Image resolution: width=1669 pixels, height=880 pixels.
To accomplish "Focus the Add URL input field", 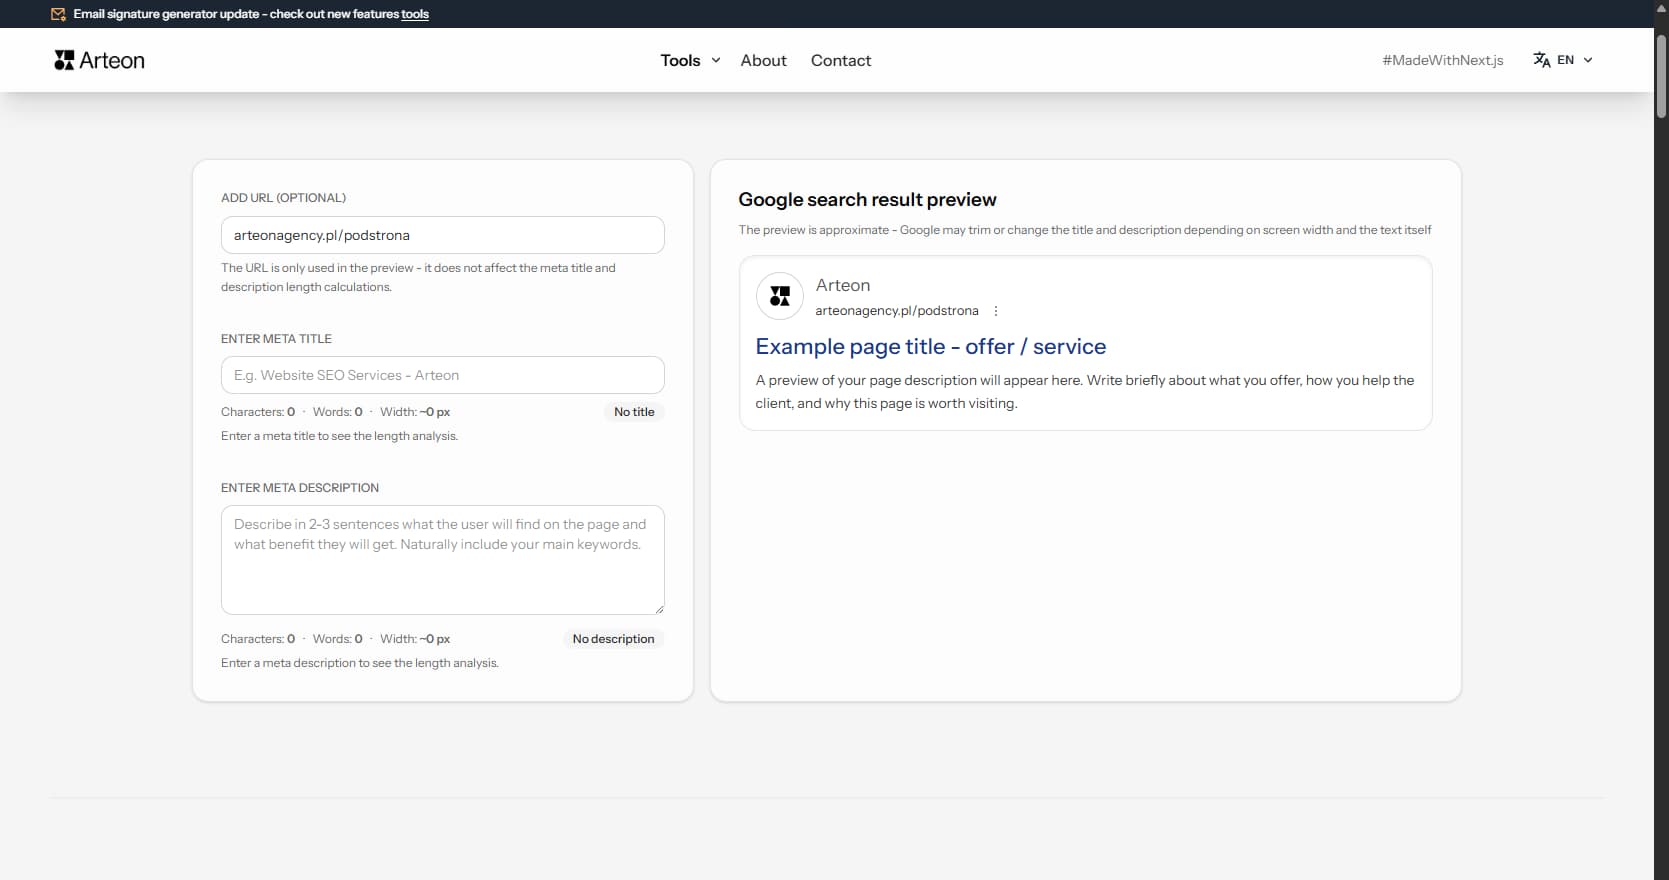I will coord(442,235).
